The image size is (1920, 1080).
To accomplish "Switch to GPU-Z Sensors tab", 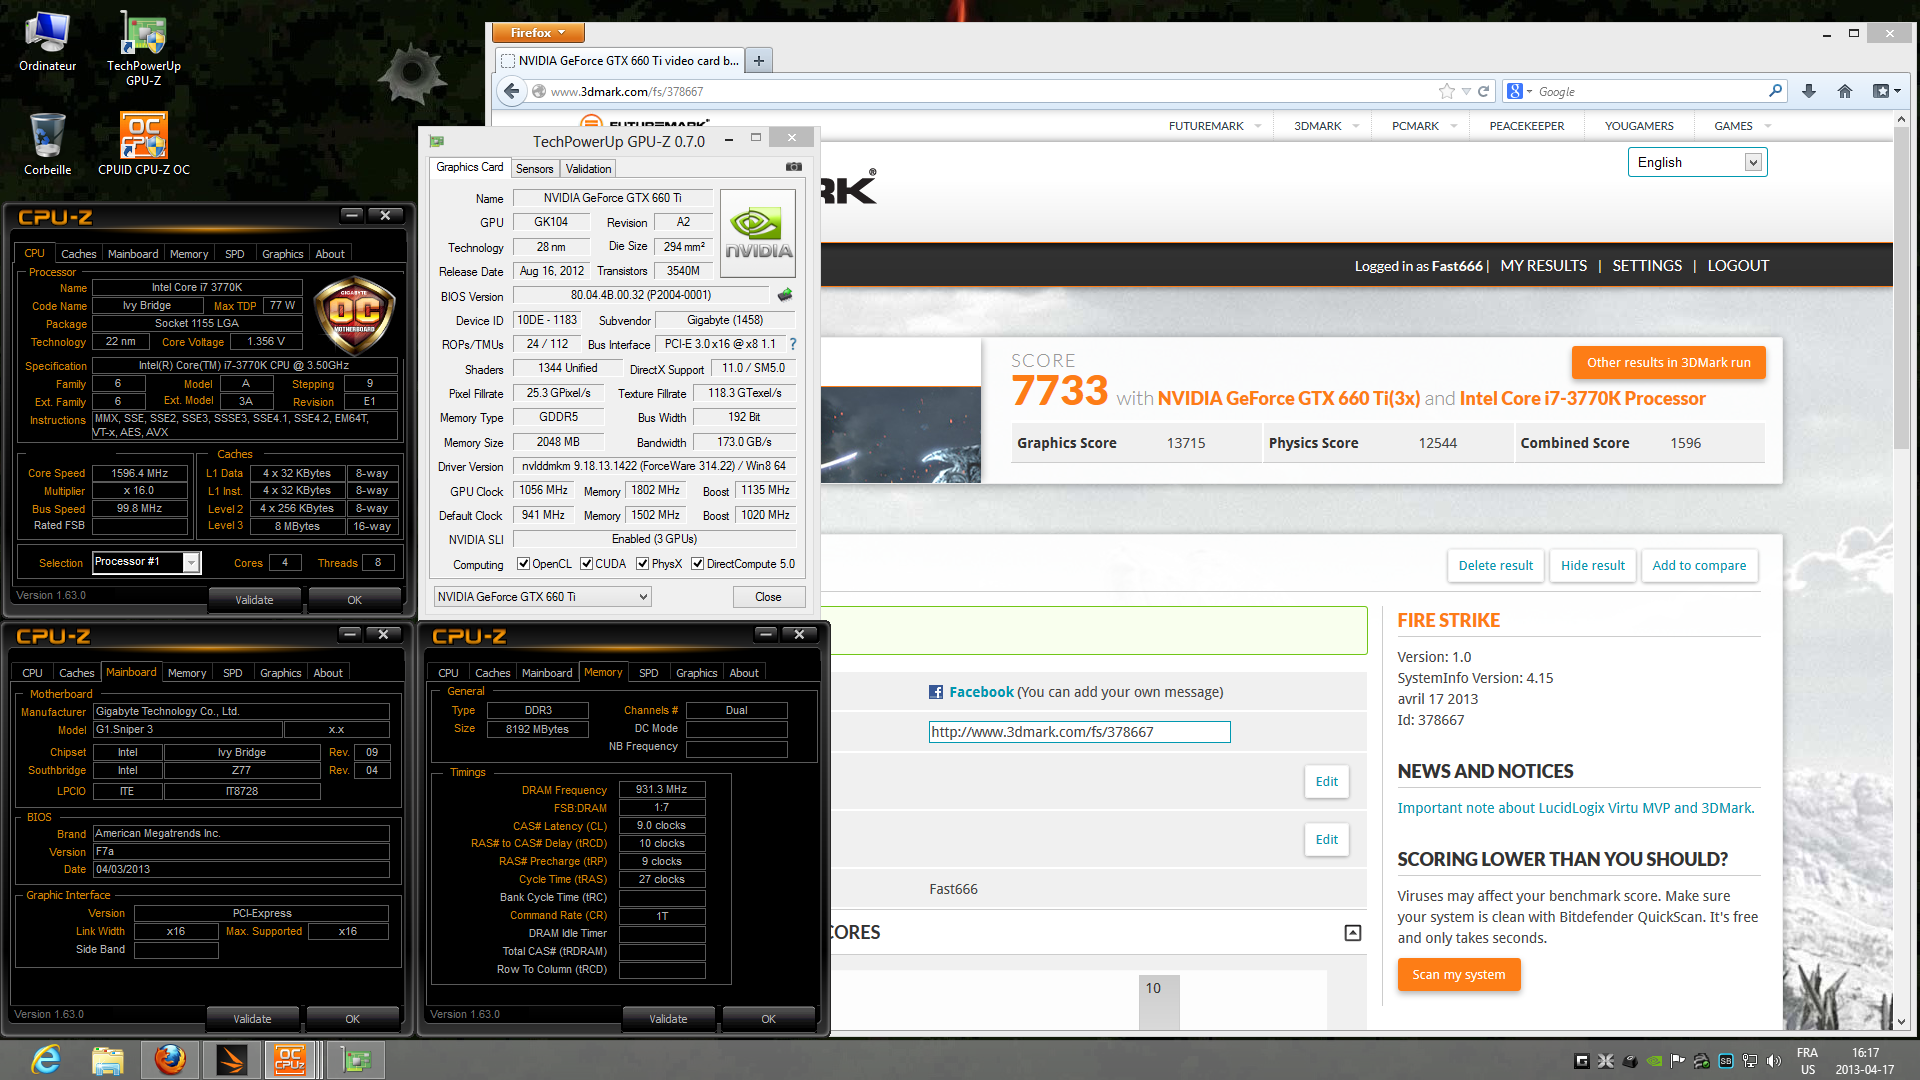I will [534, 169].
